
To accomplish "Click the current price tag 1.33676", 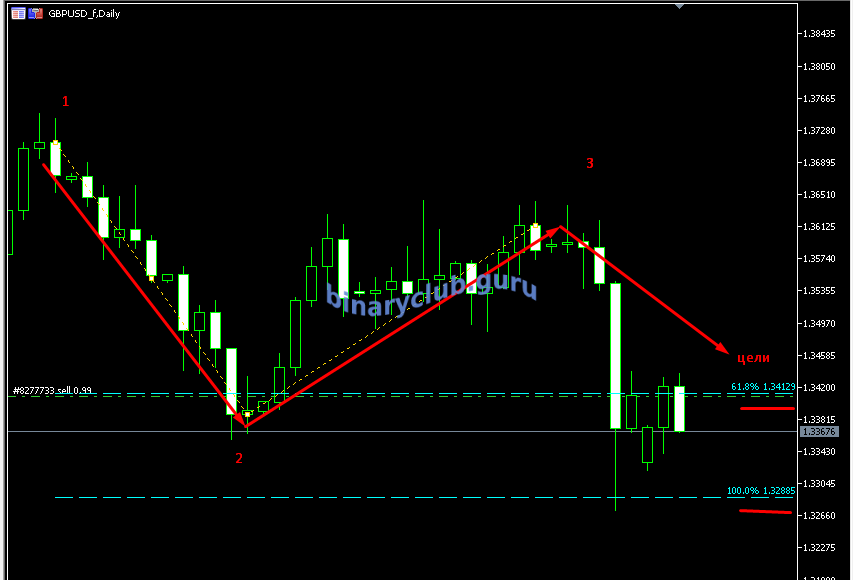I will (819, 431).
